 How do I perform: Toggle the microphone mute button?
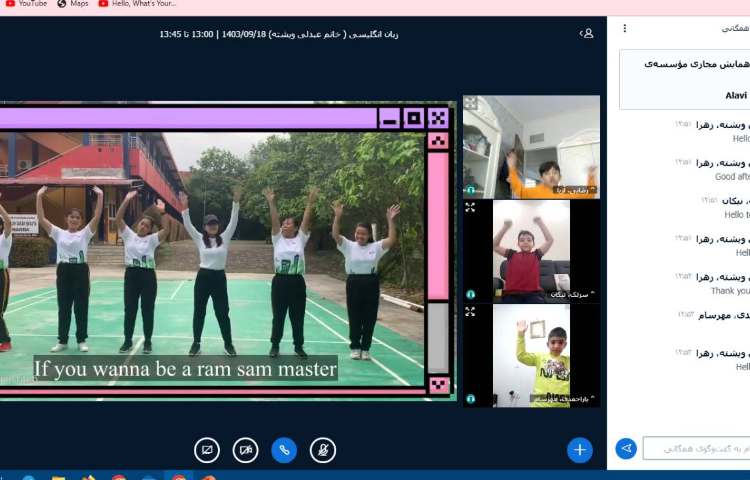322,450
